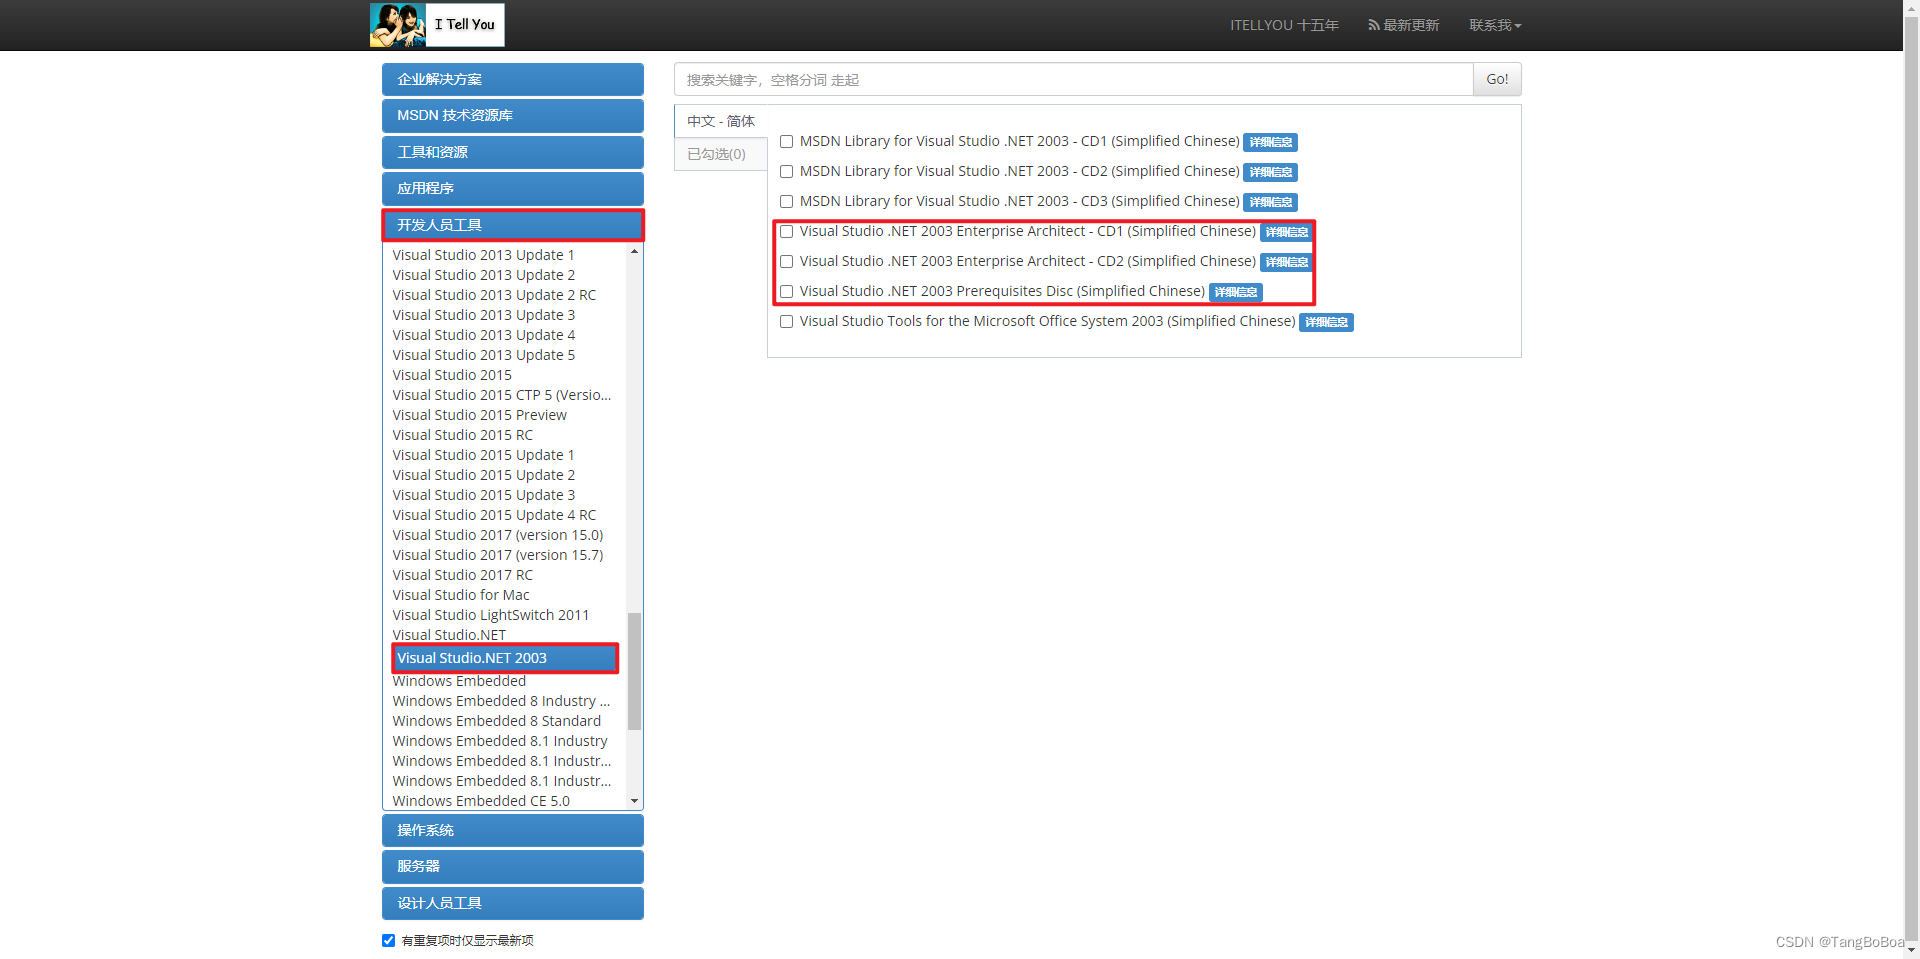1920x959 pixels.
Task: Expand the 服务器 category
Action: pos(513,866)
